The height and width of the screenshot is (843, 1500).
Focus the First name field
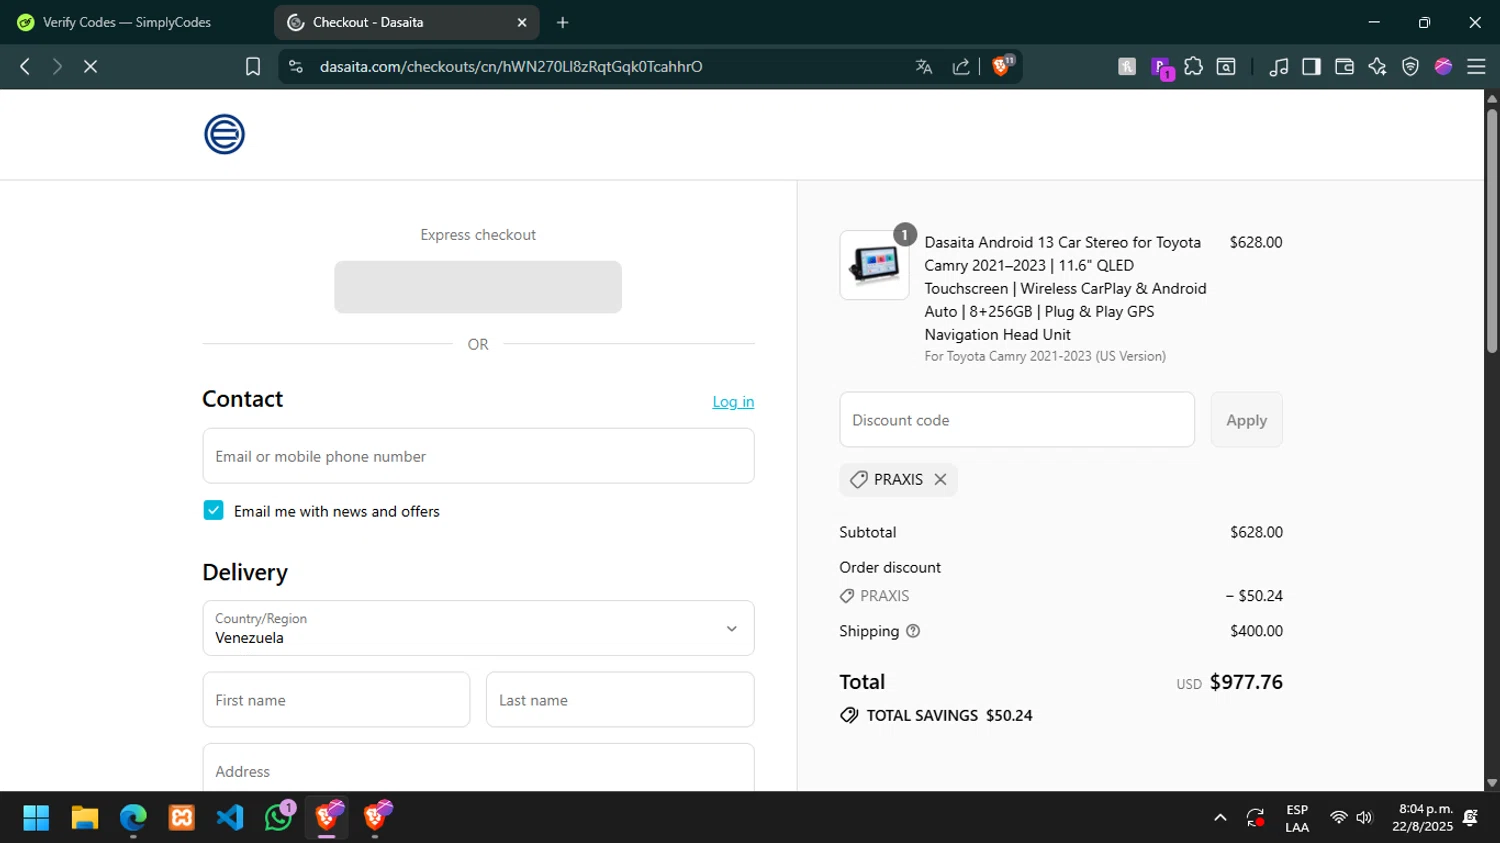(336, 699)
